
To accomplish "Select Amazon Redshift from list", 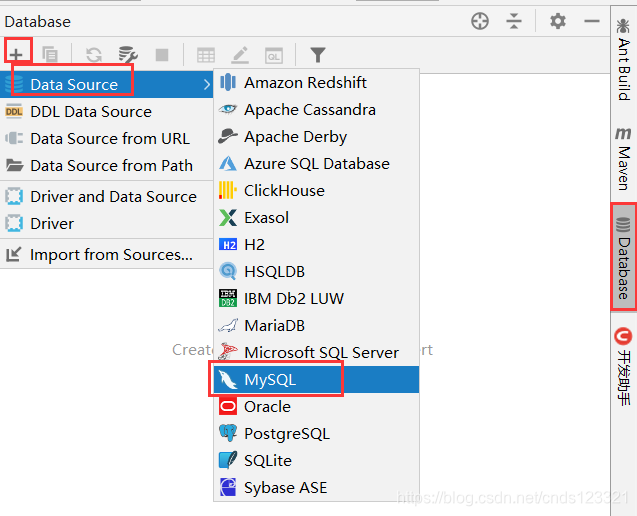I will coord(316,82).
